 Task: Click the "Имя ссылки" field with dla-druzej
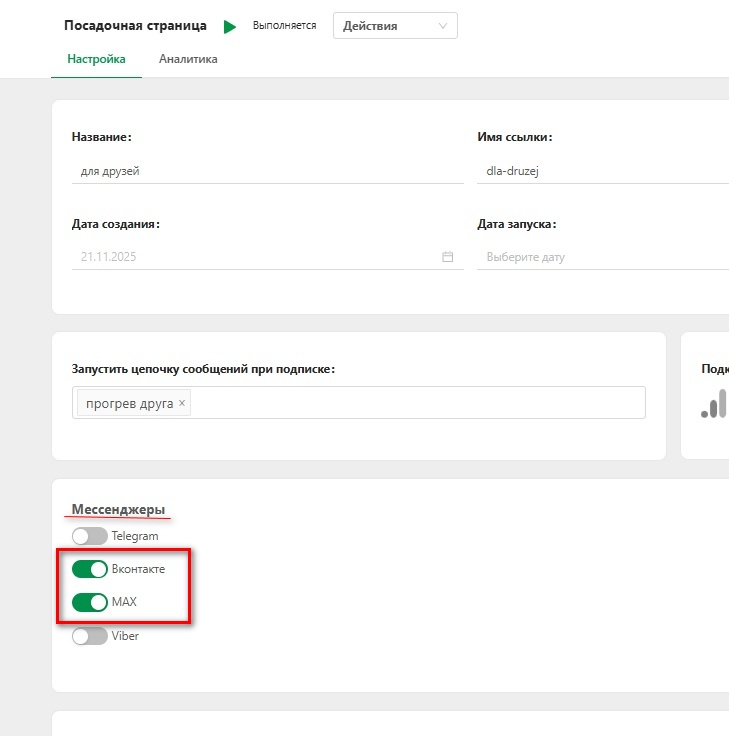(602, 171)
